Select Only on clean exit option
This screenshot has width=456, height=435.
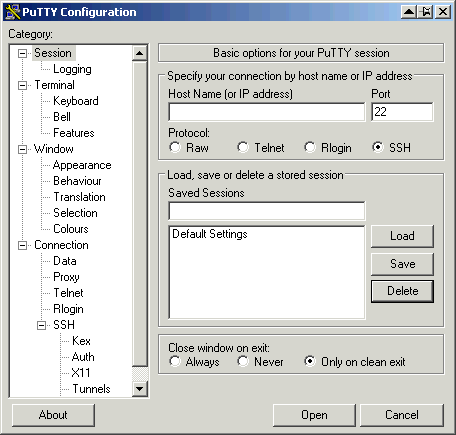pos(310,361)
